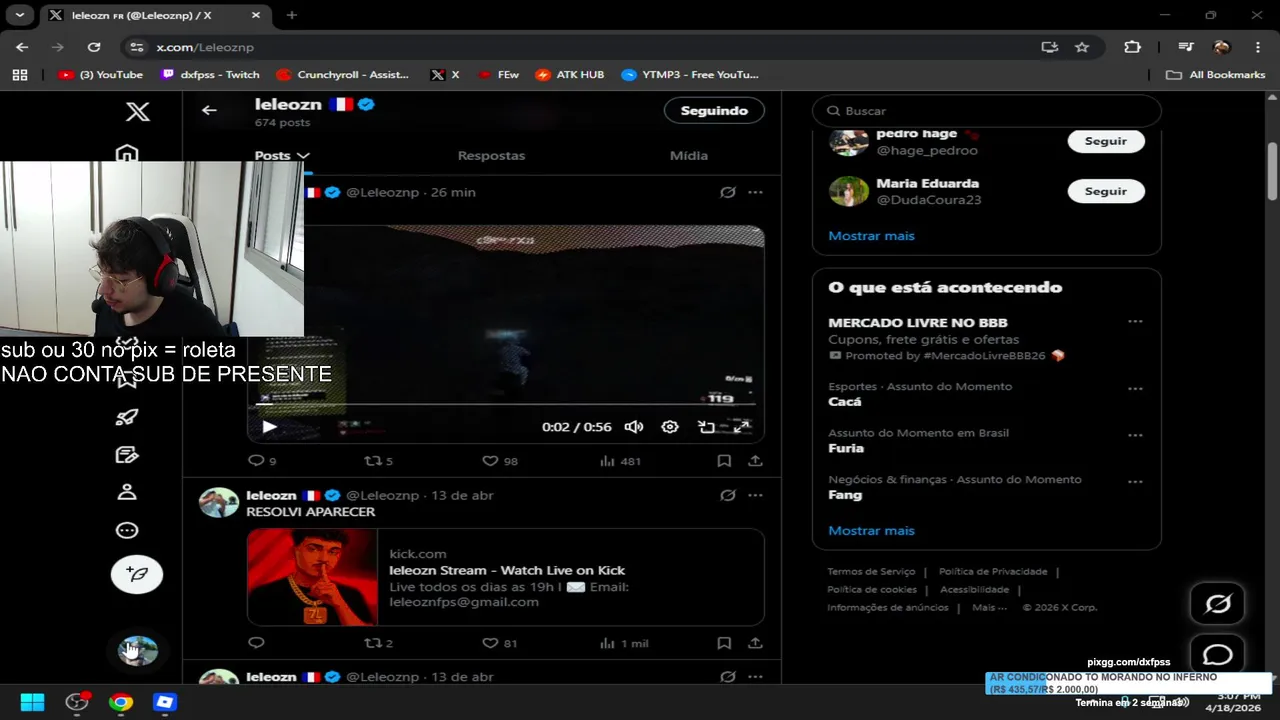
Task: Open the All Bookmarks folder
Action: pos(1216,75)
